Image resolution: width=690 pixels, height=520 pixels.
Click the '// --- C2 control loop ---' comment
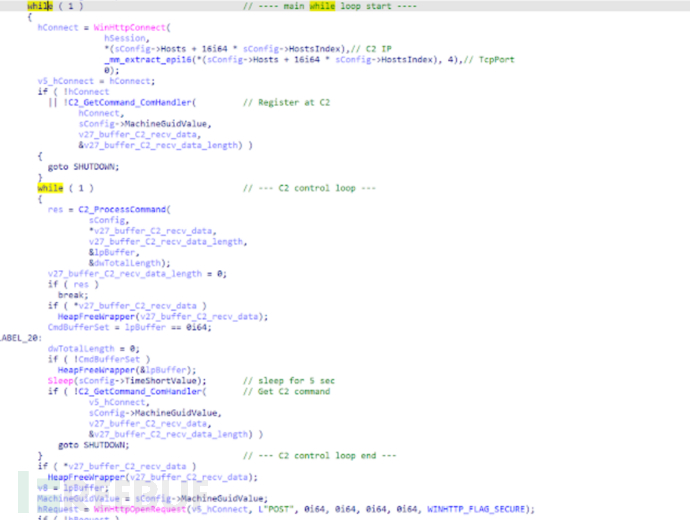(x=310, y=188)
